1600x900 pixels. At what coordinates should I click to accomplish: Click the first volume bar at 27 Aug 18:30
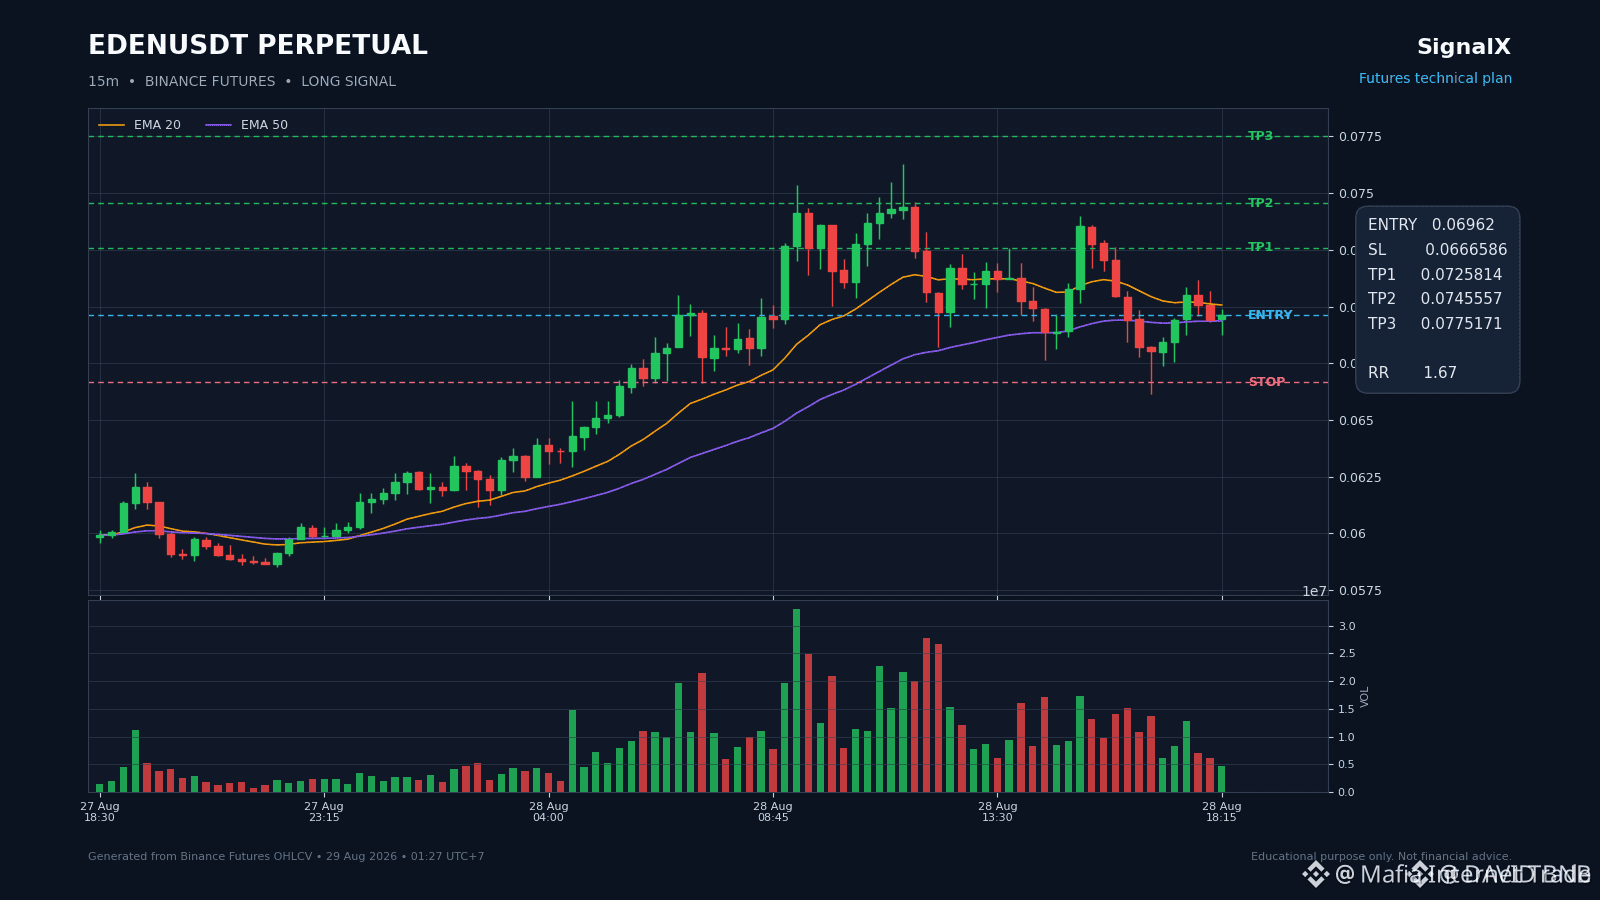click(100, 788)
